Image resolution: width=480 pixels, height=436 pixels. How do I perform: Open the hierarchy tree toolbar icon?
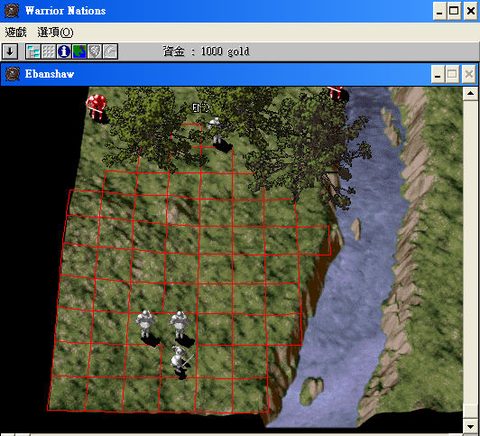point(33,52)
